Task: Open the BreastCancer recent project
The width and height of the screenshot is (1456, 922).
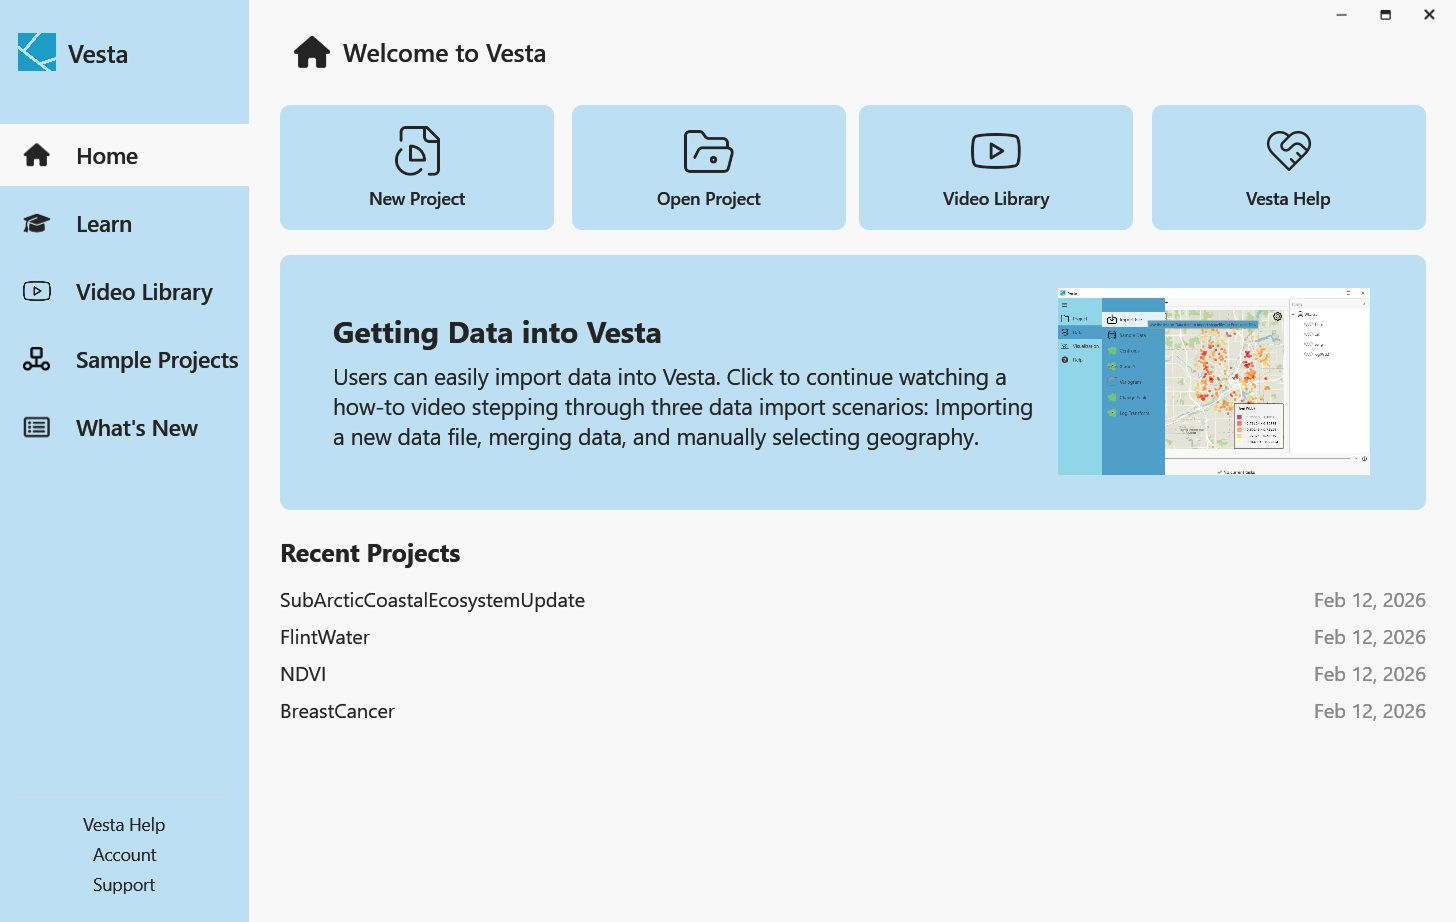Action: point(337,711)
